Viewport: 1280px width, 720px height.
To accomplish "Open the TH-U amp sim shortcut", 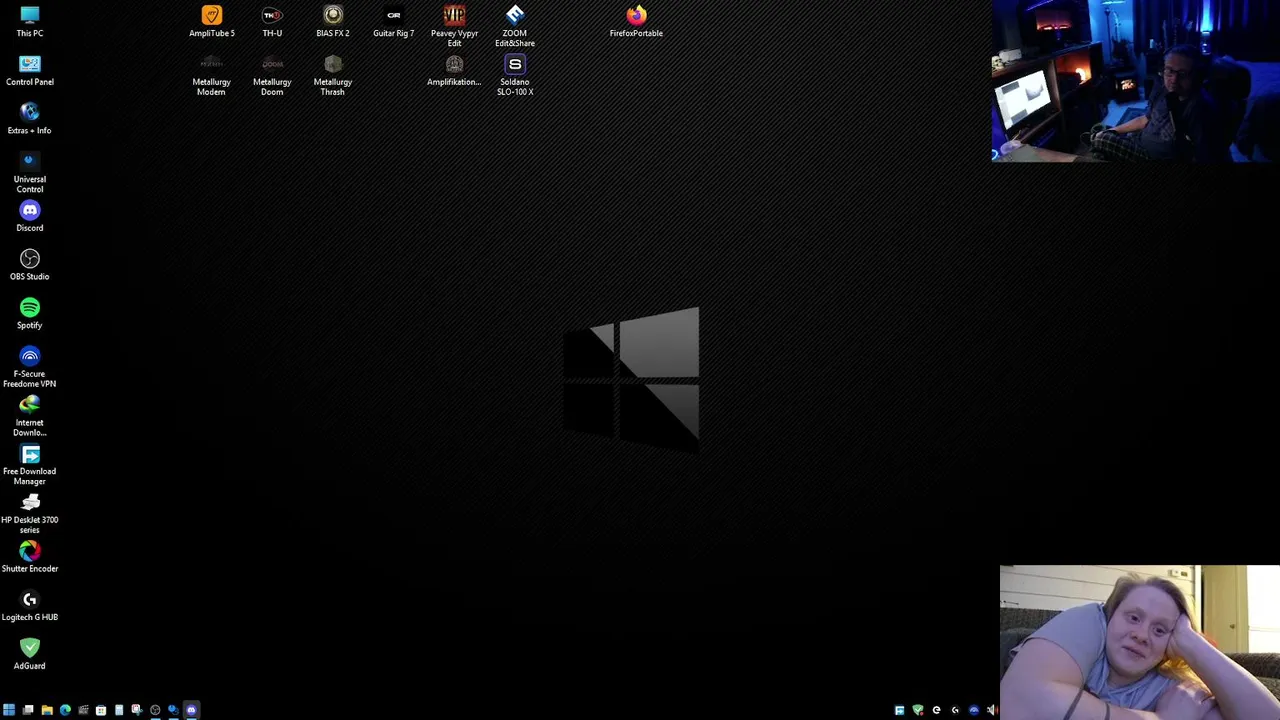I will point(272,21).
